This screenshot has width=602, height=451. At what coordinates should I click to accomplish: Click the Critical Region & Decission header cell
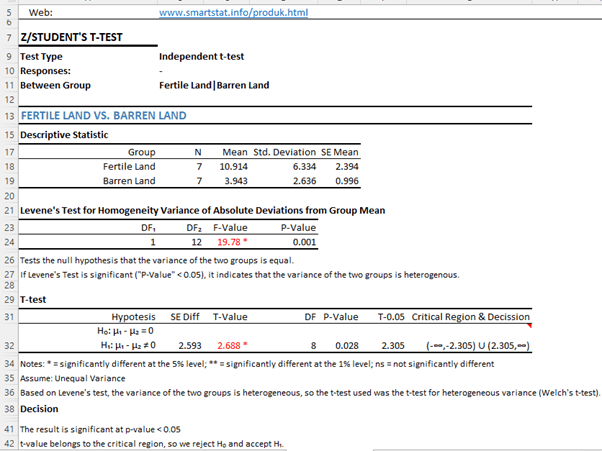(x=470, y=317)
